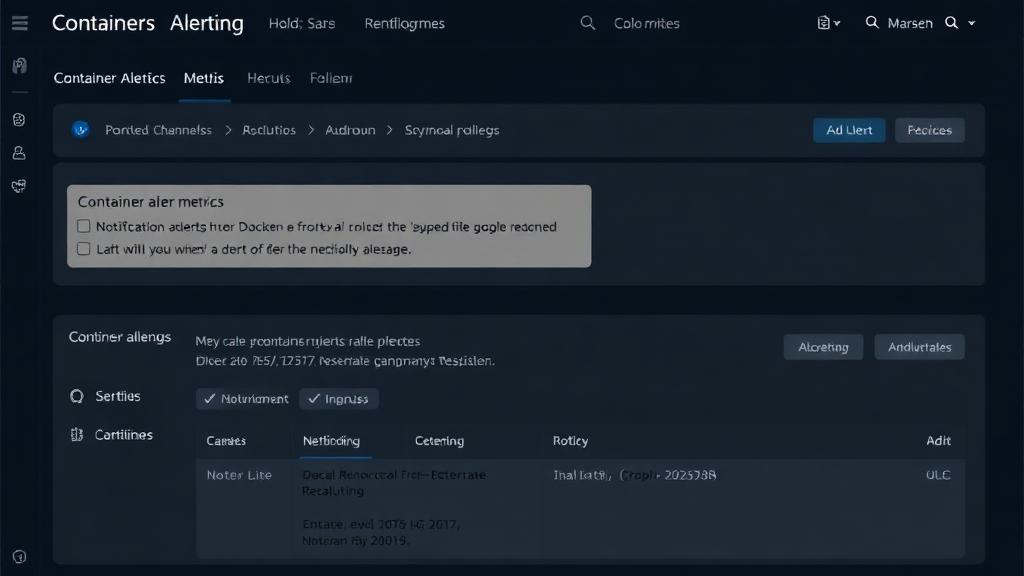Select the Containers icon in left sidebar

pos(18,65)
